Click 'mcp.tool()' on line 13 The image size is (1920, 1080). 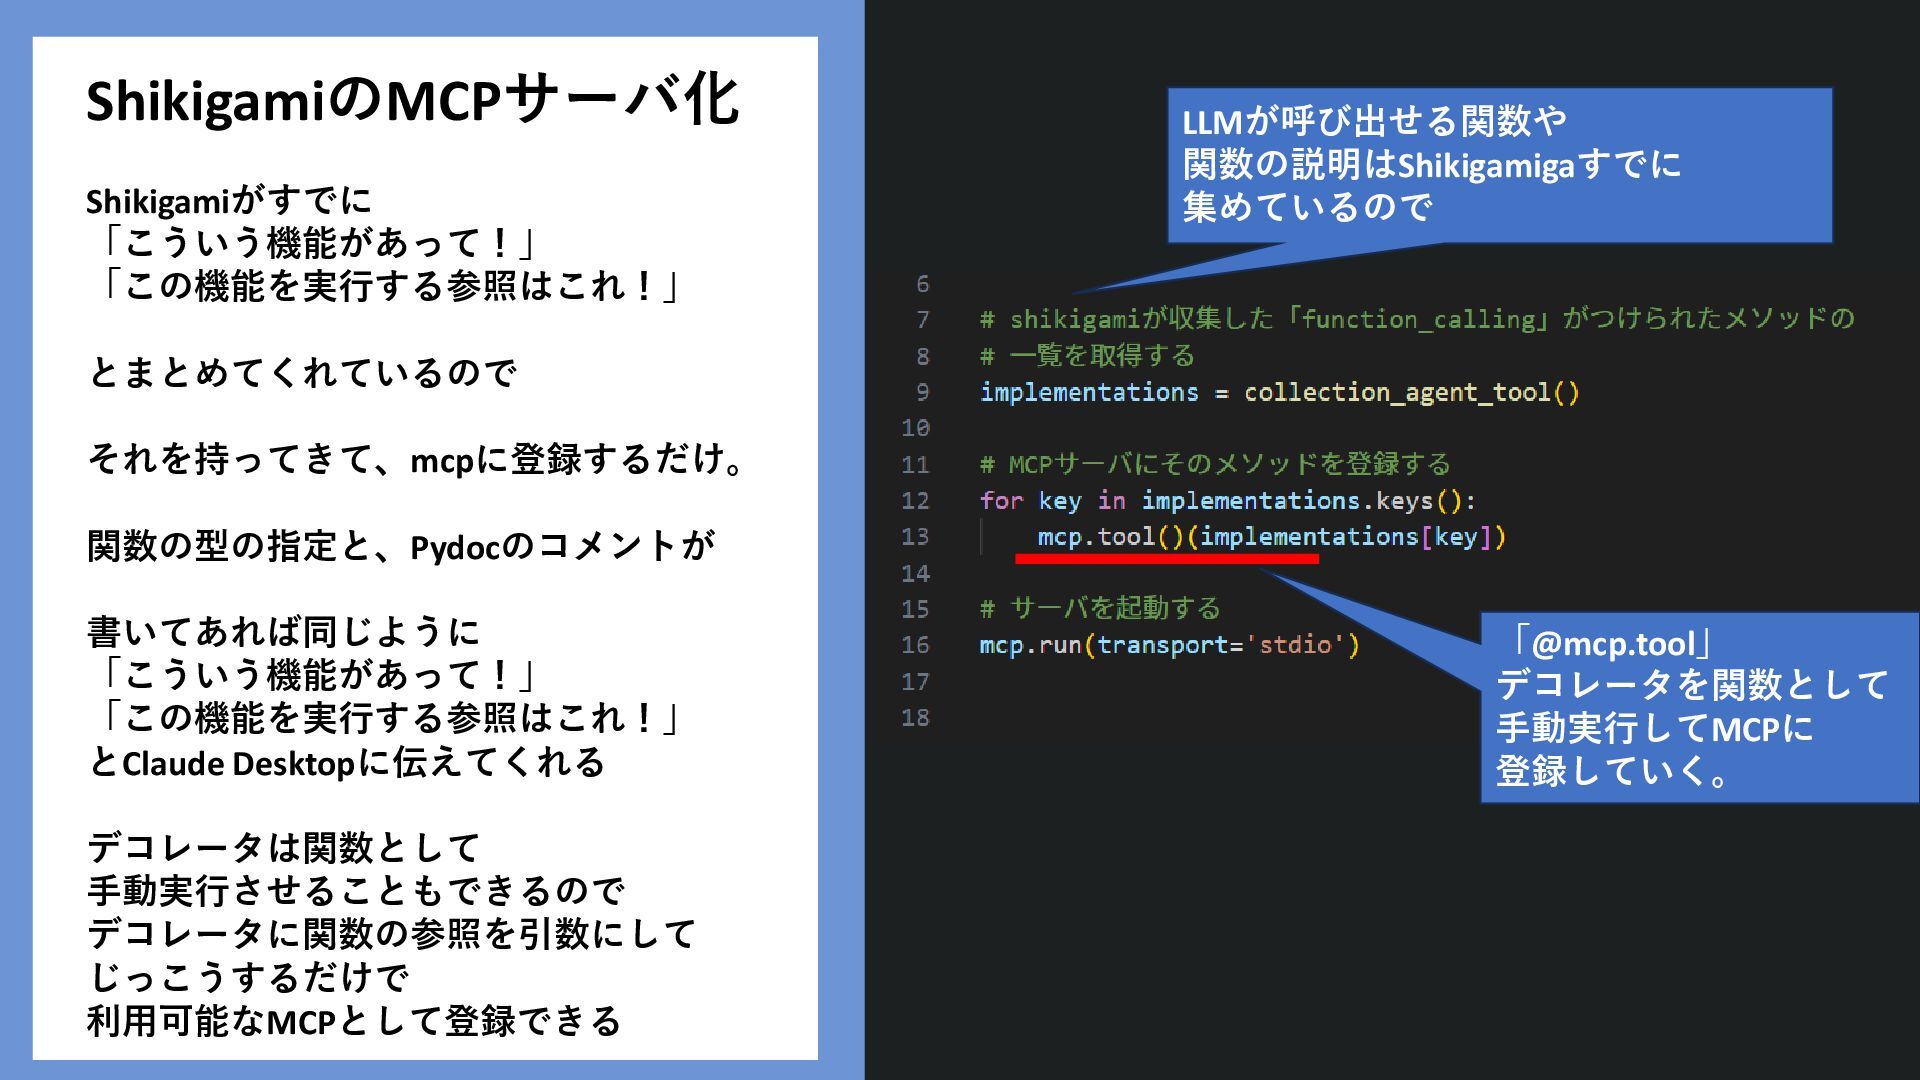point(1111,537)
